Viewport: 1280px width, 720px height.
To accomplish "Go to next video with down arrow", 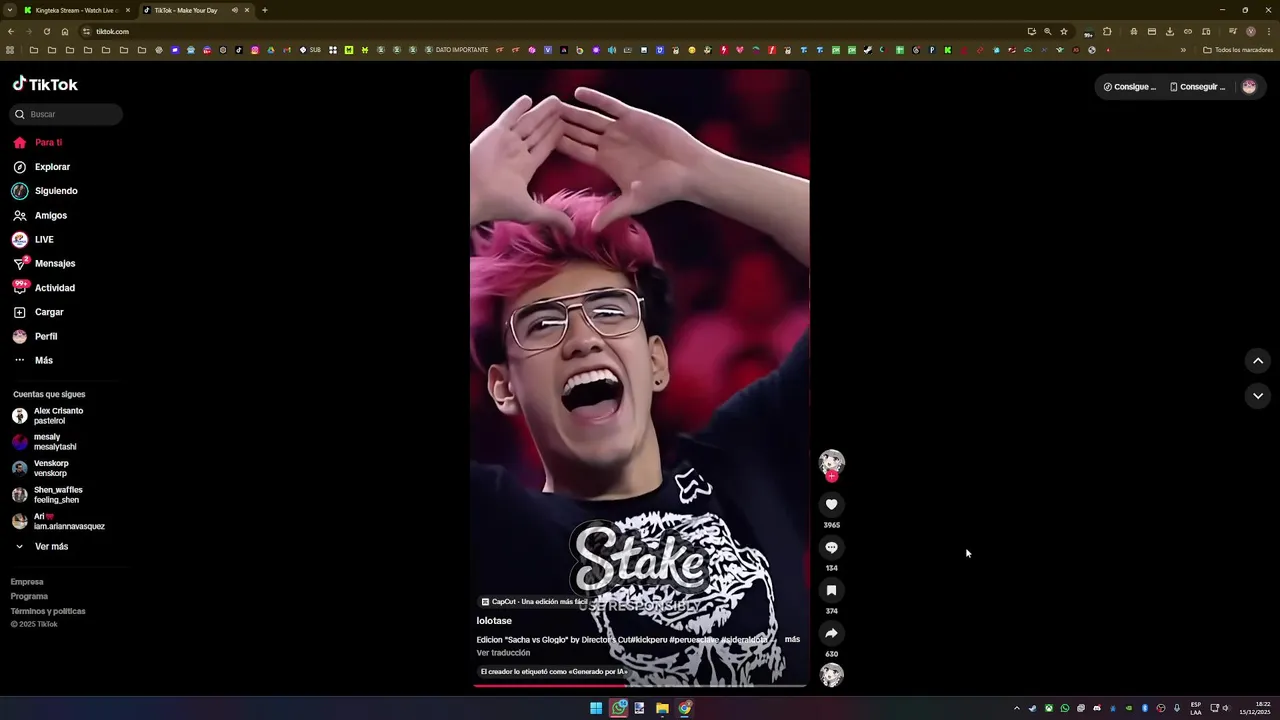I will [1258, 396].
